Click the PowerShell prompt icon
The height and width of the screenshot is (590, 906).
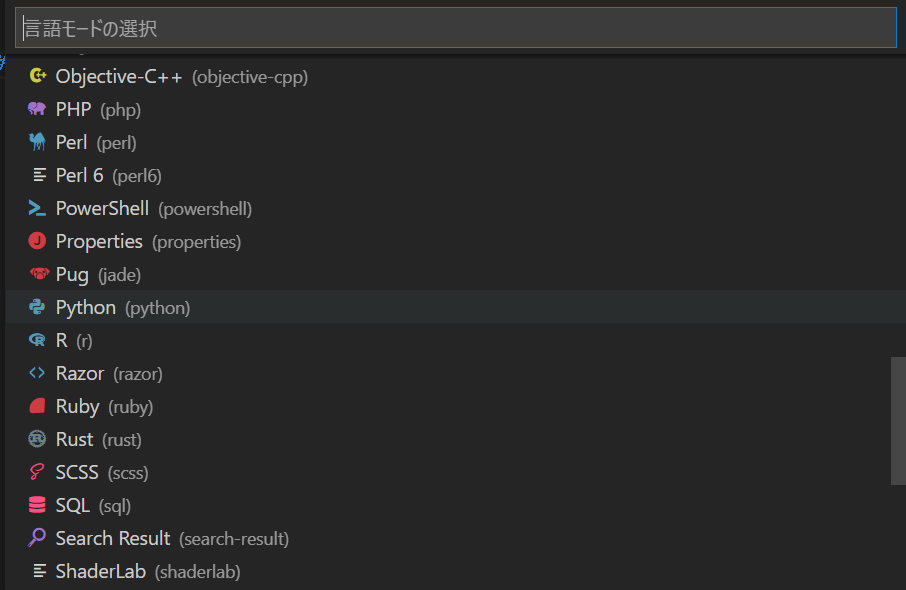[x=37, y=207]
